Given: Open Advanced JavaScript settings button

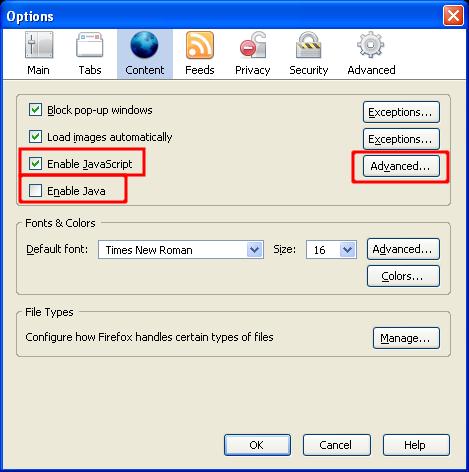Looking at the screenshot, I should (x=401, y=166).
